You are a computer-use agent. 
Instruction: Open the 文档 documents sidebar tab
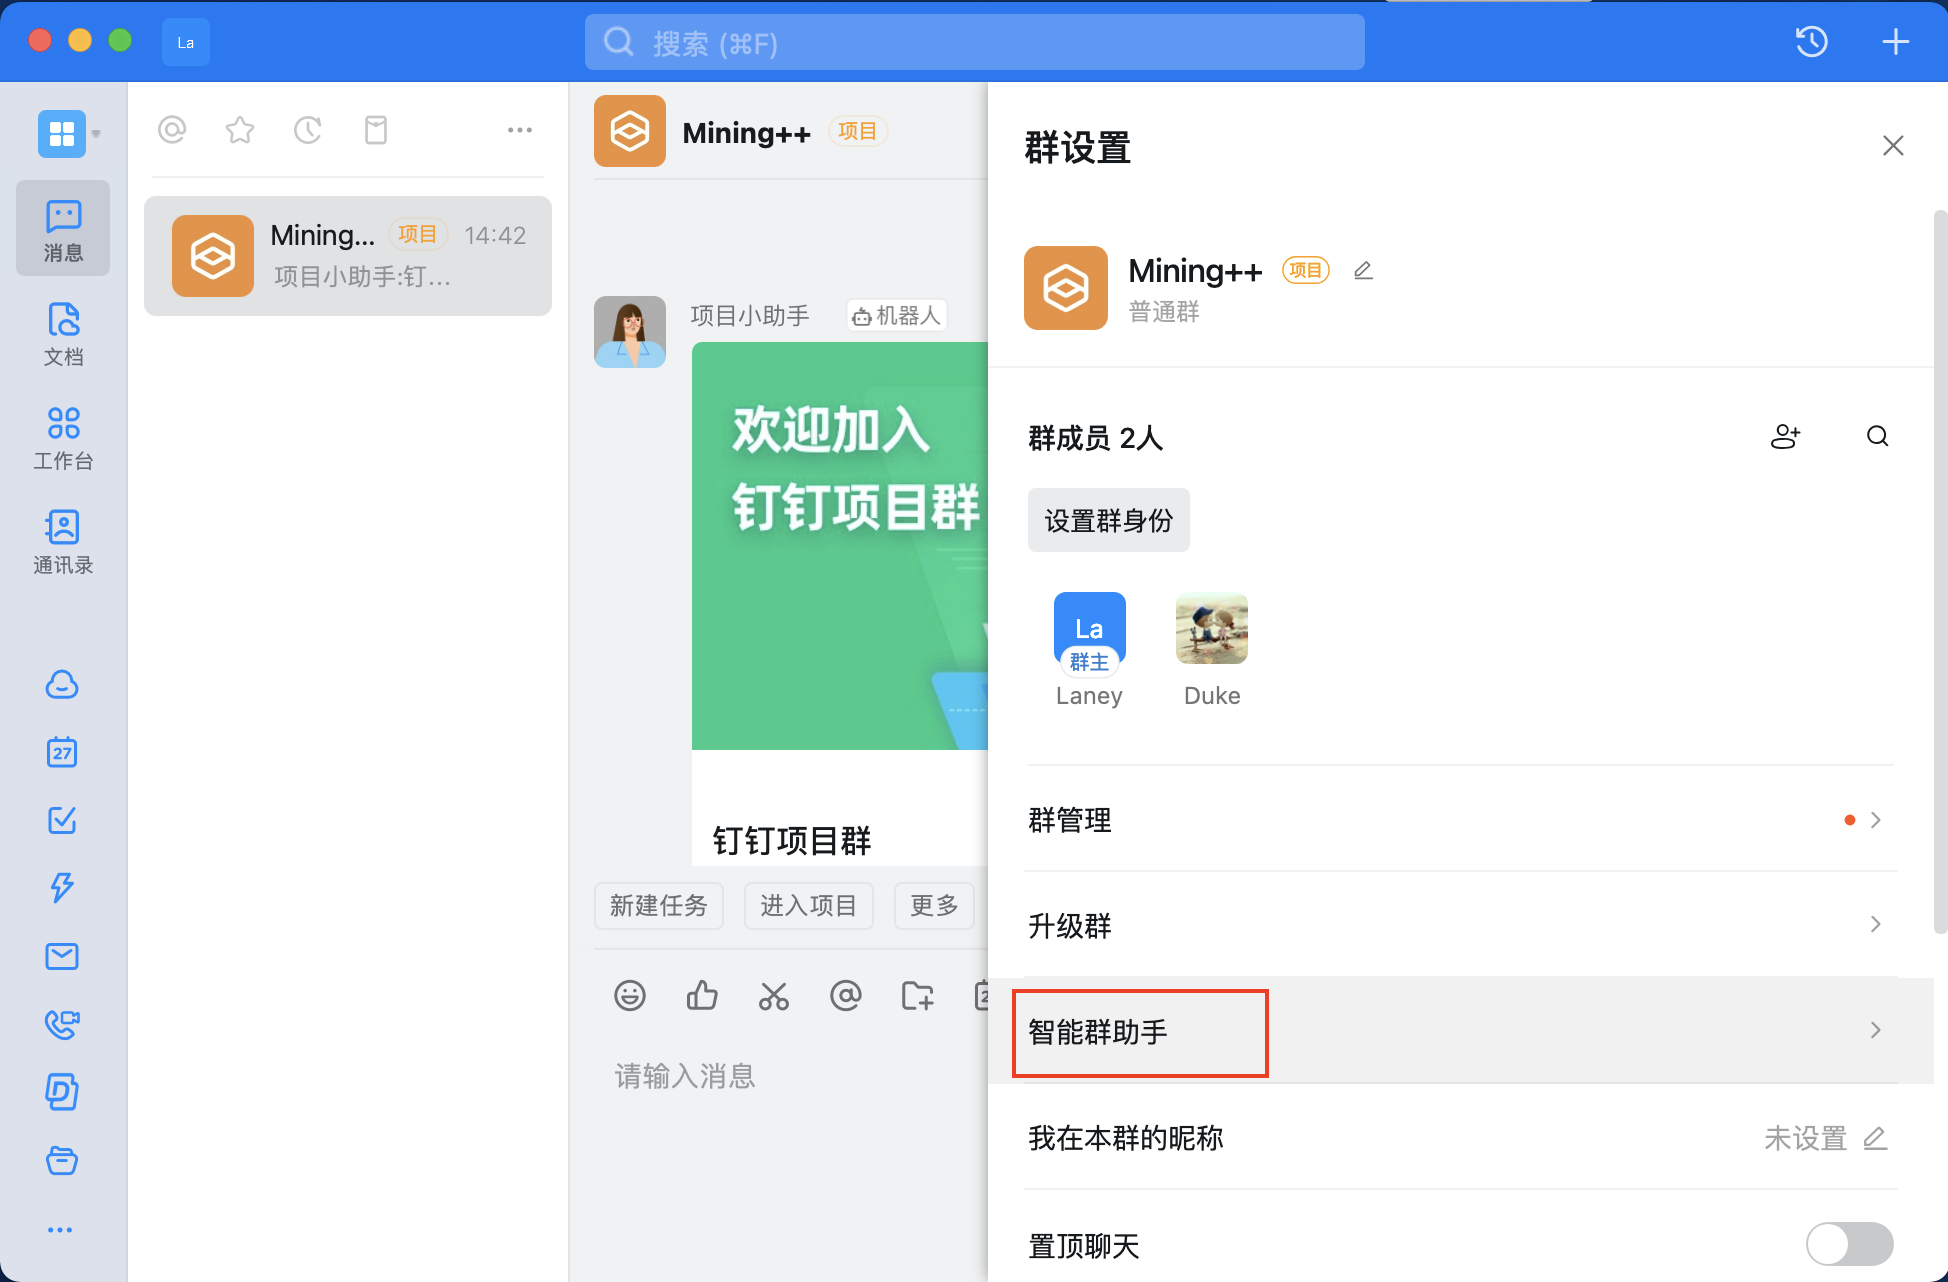(63, 334)
